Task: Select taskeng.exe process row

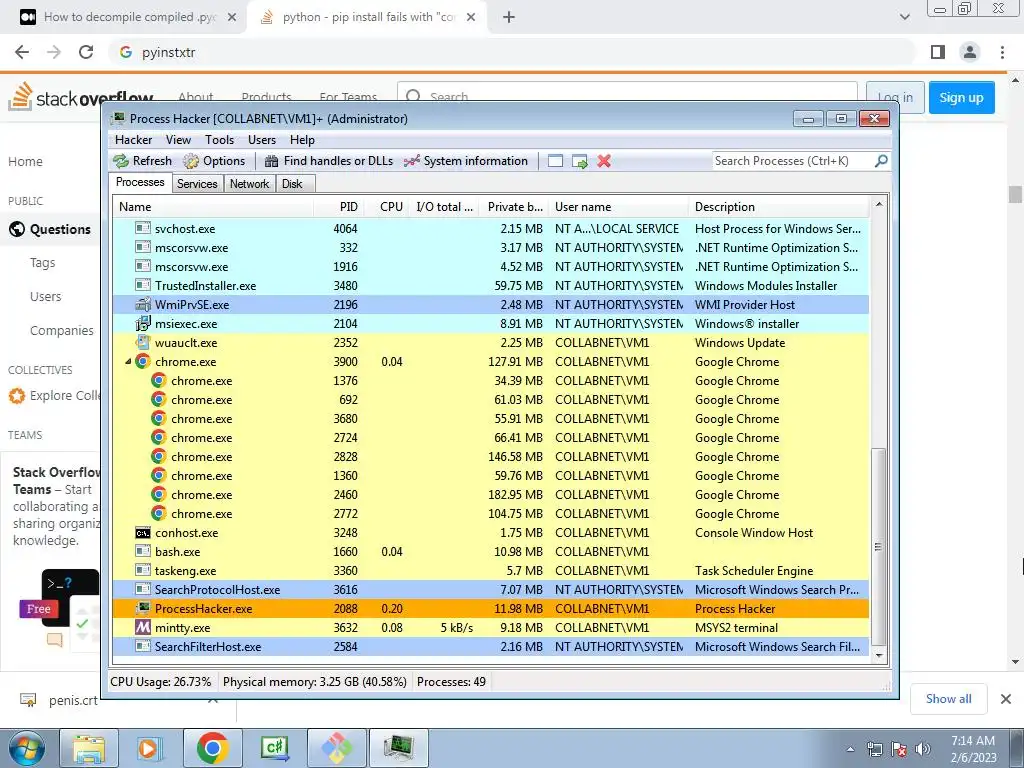Action: [491, 571]
